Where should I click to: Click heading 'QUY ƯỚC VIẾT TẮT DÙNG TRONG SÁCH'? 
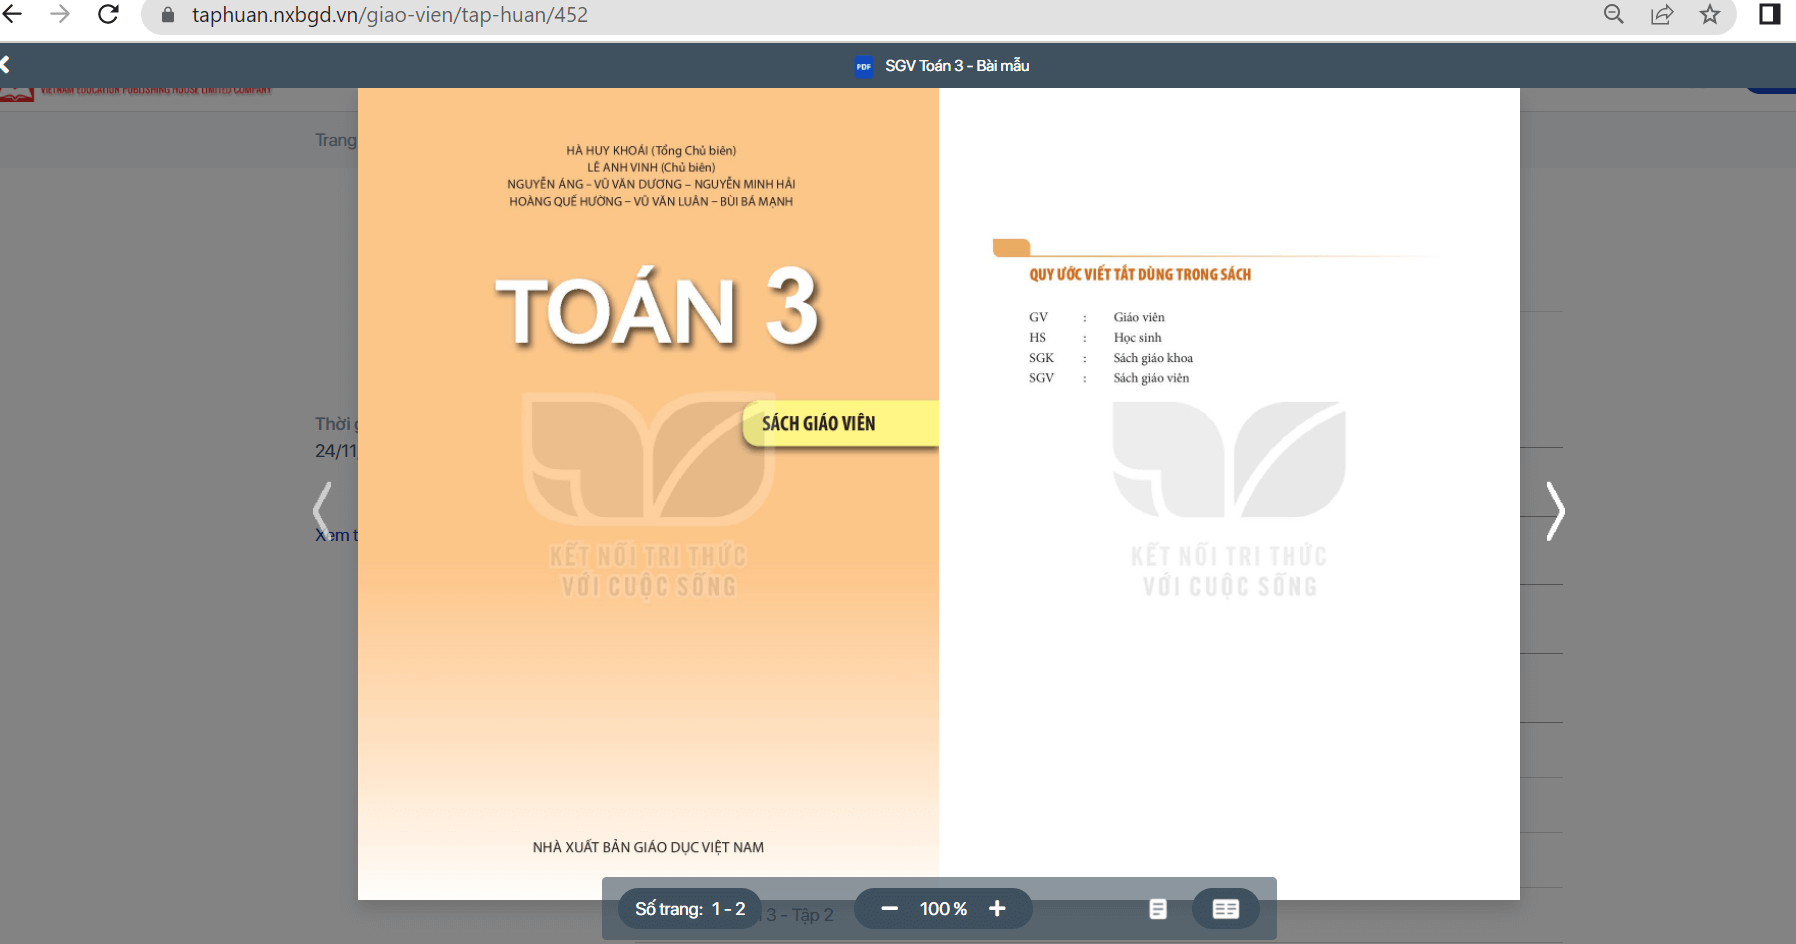coord(1140,274)
